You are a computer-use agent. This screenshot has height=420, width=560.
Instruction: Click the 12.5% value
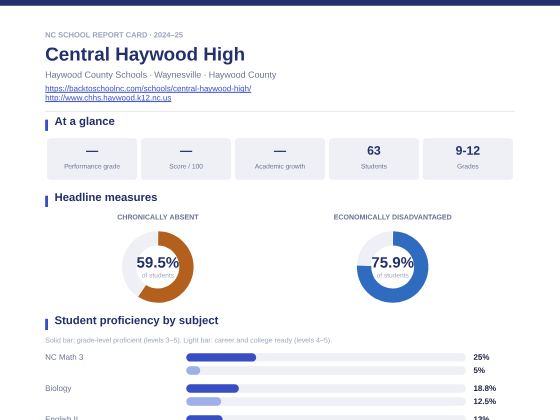(x=485, y=401)
